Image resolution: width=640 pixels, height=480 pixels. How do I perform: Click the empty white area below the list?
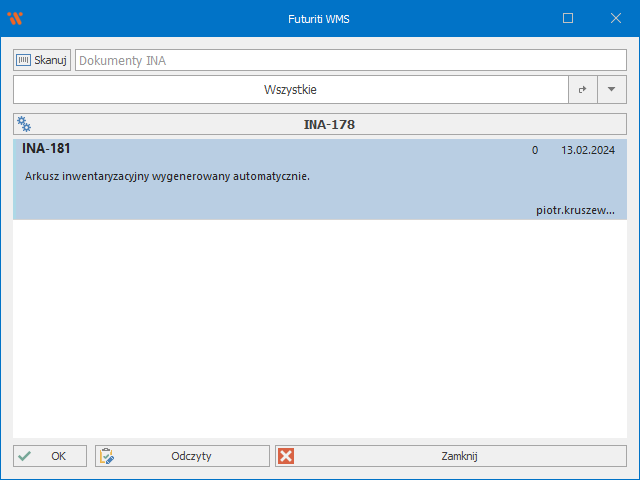(x=320, y=330)
